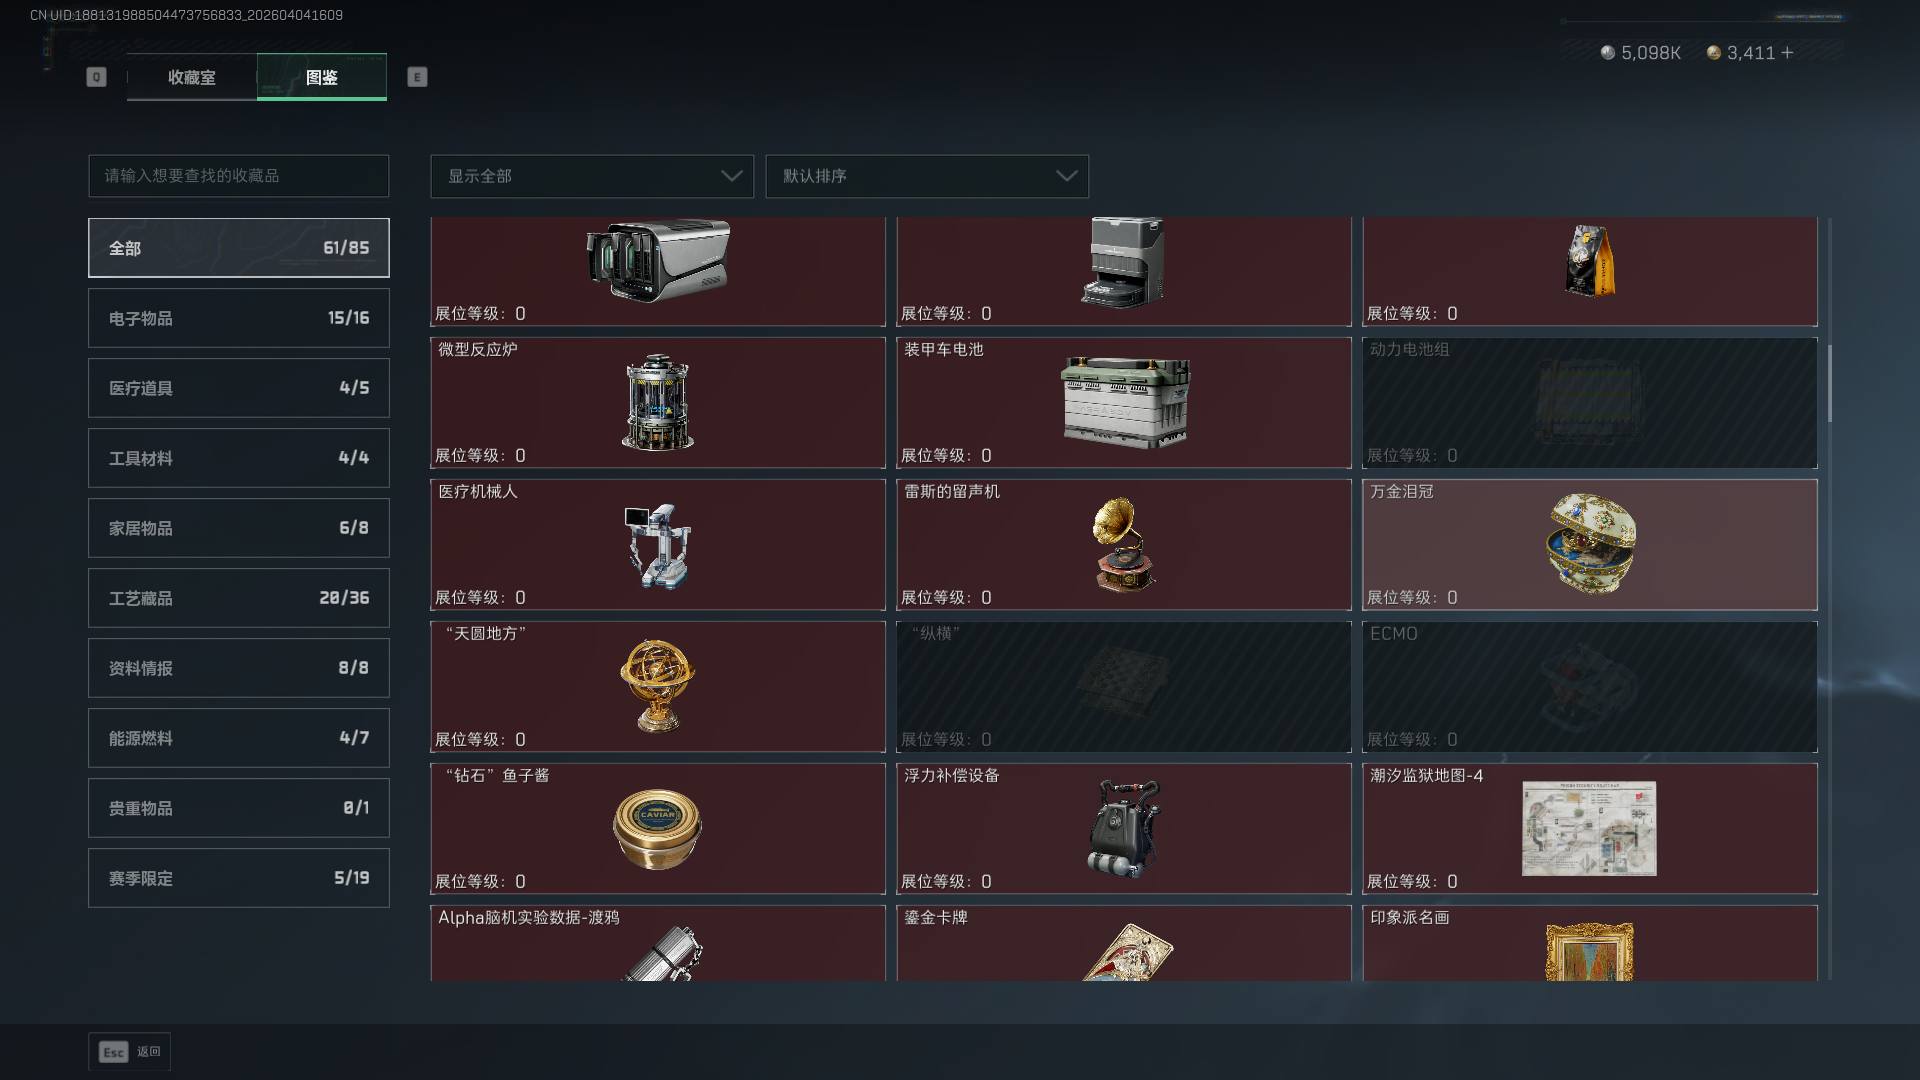Switch to the 收藏室 tab

click(192, 77)
